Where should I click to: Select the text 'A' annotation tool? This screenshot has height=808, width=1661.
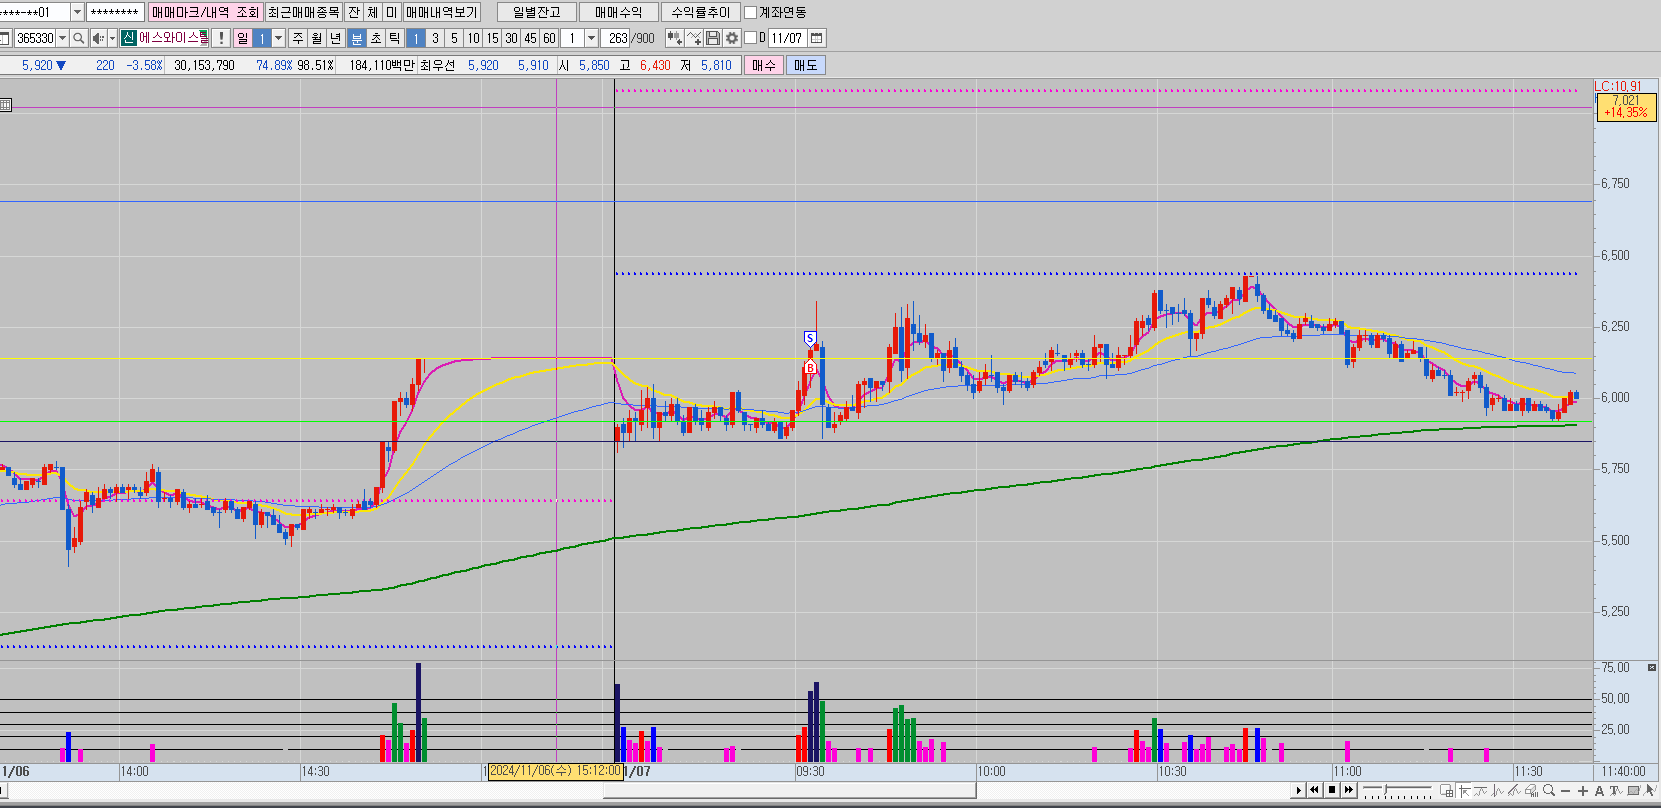pos(1599,790)
